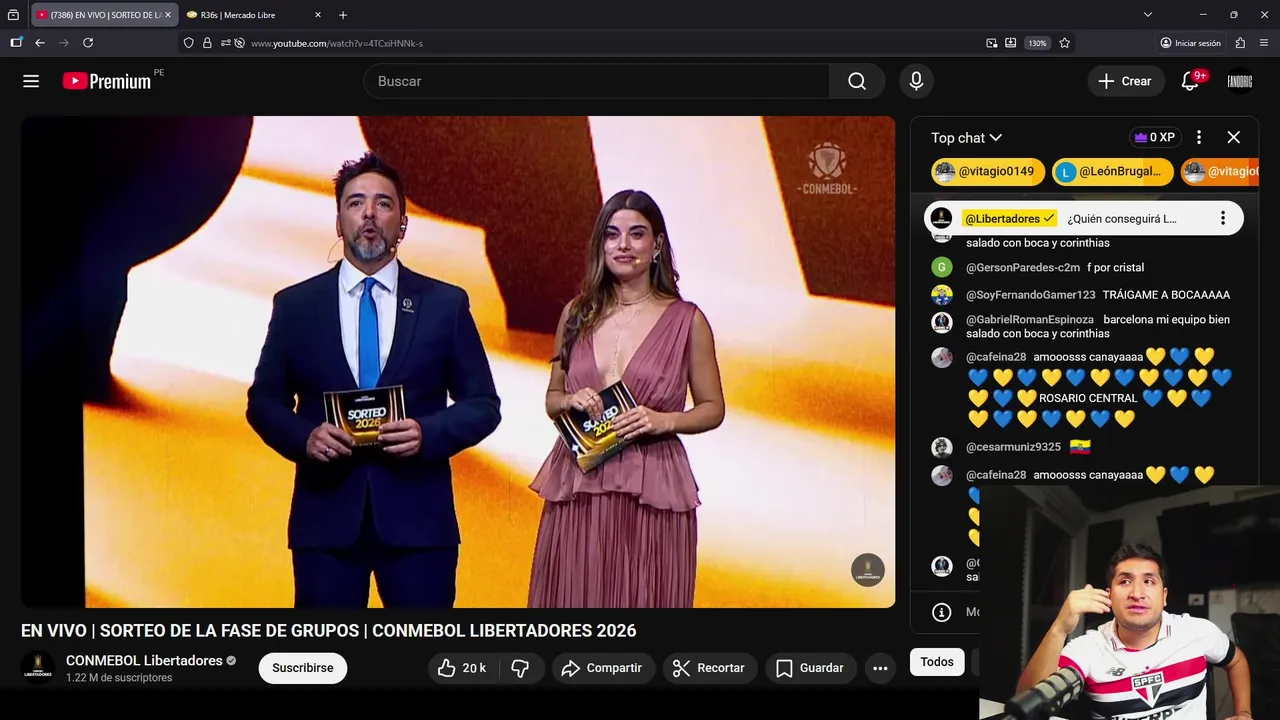This screenshot has height=720, width=1280.
Task: Select the first @vitagio0149 chip
Action: 988,172
